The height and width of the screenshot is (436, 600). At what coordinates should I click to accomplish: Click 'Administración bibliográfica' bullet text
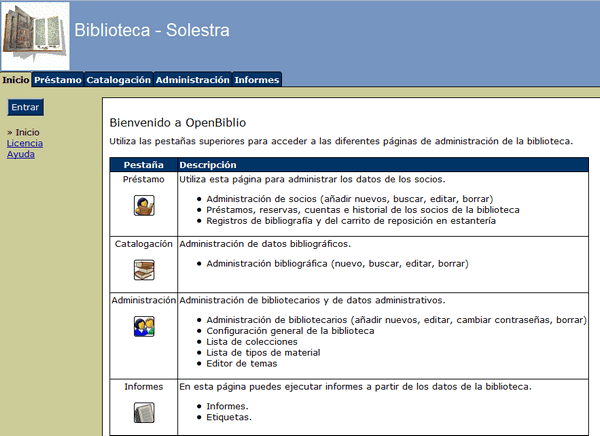click(x=338, y=264)
